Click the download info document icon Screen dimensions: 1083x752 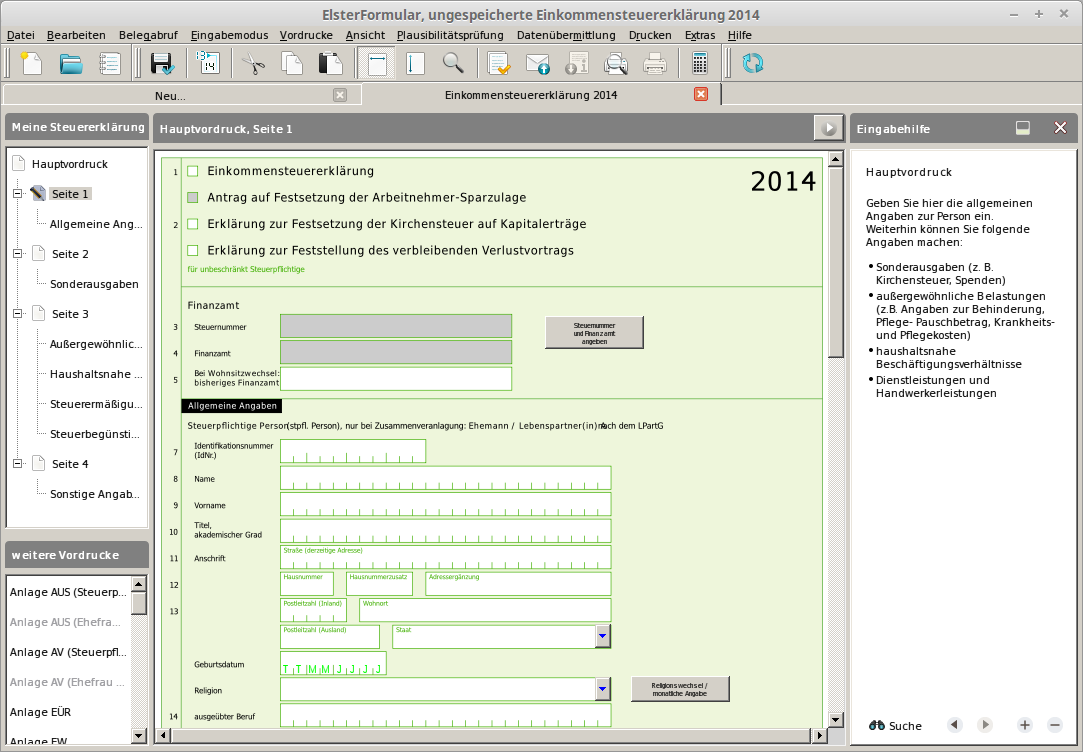click(x=577, y=64)
